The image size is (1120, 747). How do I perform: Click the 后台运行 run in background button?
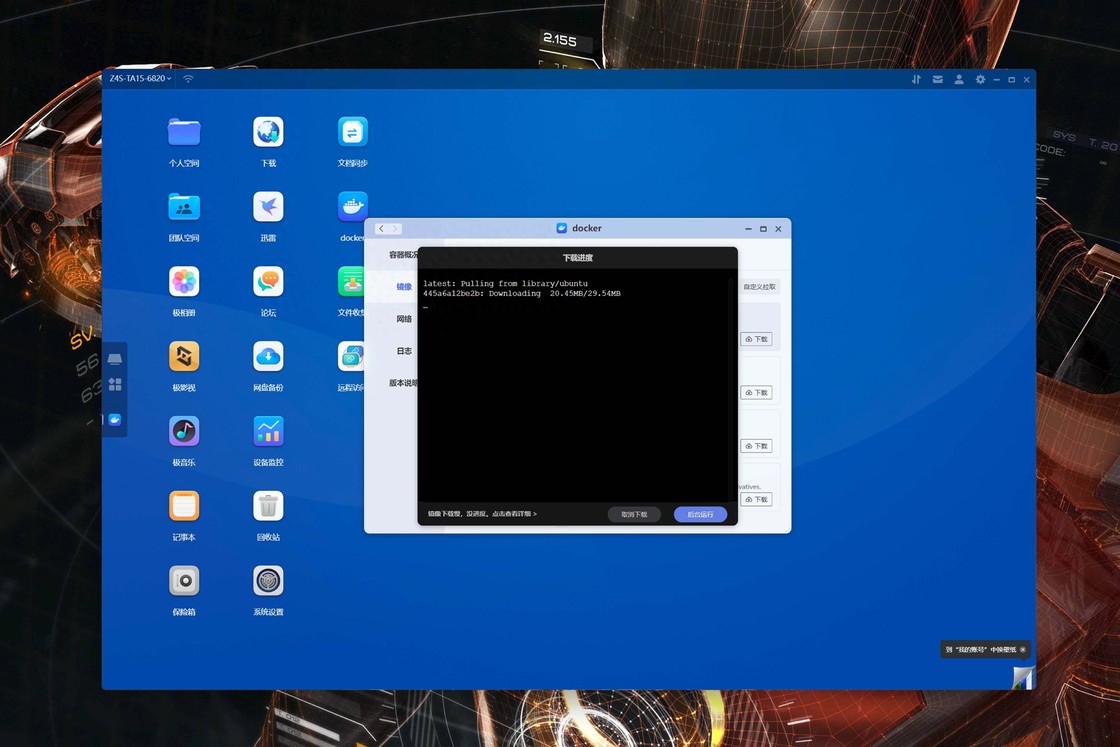click(700, 514)
